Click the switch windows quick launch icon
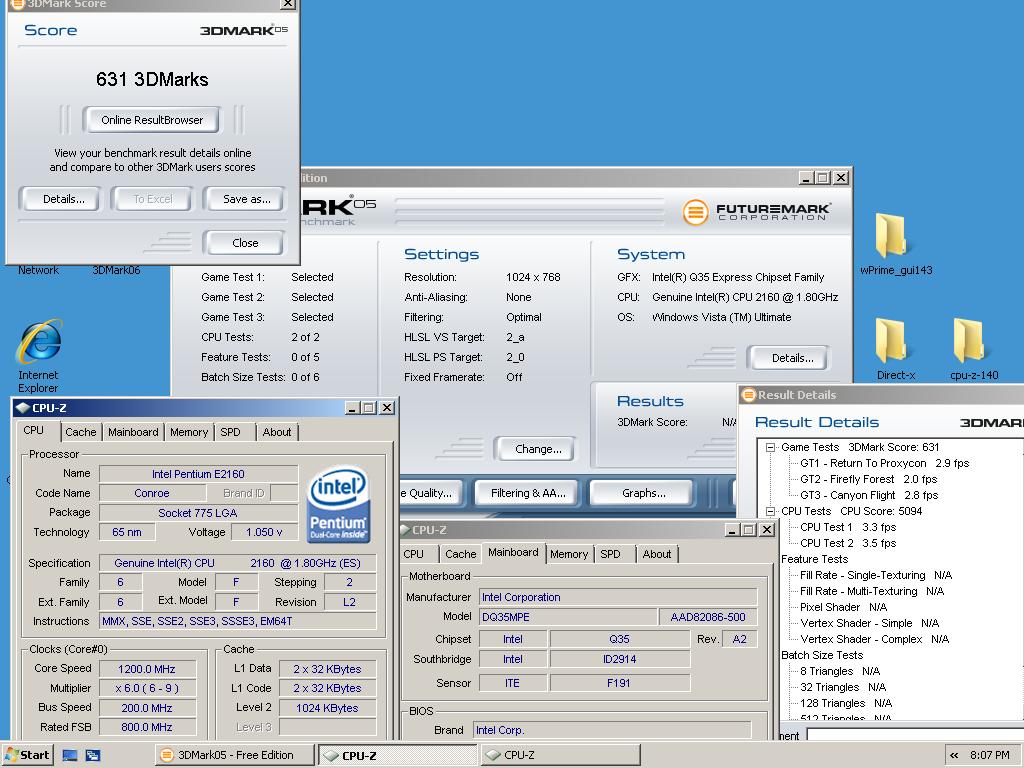Viewport: 1024px width, 768px height. (x=93, y=755)
